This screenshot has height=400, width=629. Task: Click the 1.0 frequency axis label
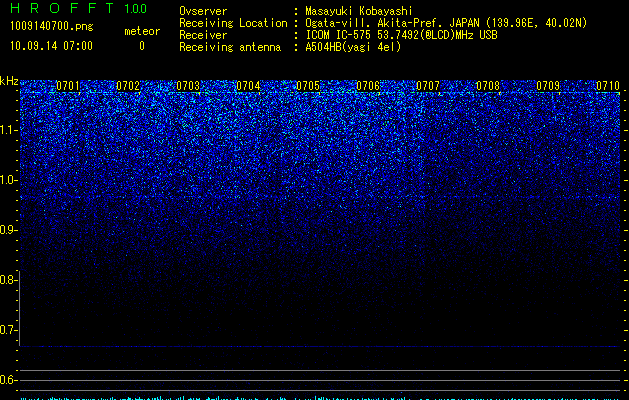tap(9, 180)
